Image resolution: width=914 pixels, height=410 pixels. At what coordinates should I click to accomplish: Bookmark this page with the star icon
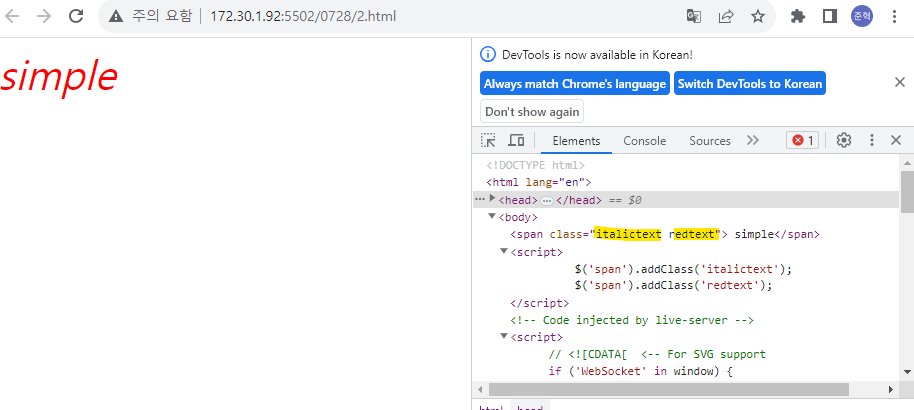pyautogui.click(x=758, y=16)
